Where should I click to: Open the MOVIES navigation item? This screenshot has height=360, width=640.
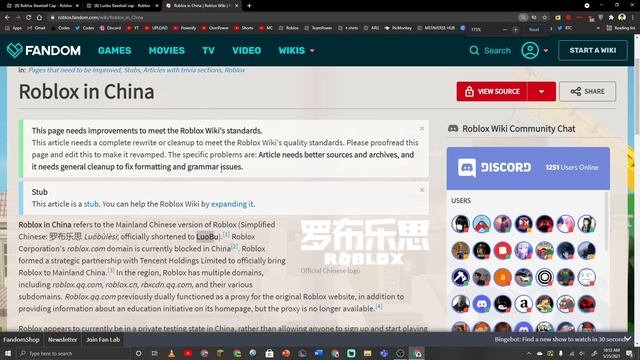[x=167, y=50]
